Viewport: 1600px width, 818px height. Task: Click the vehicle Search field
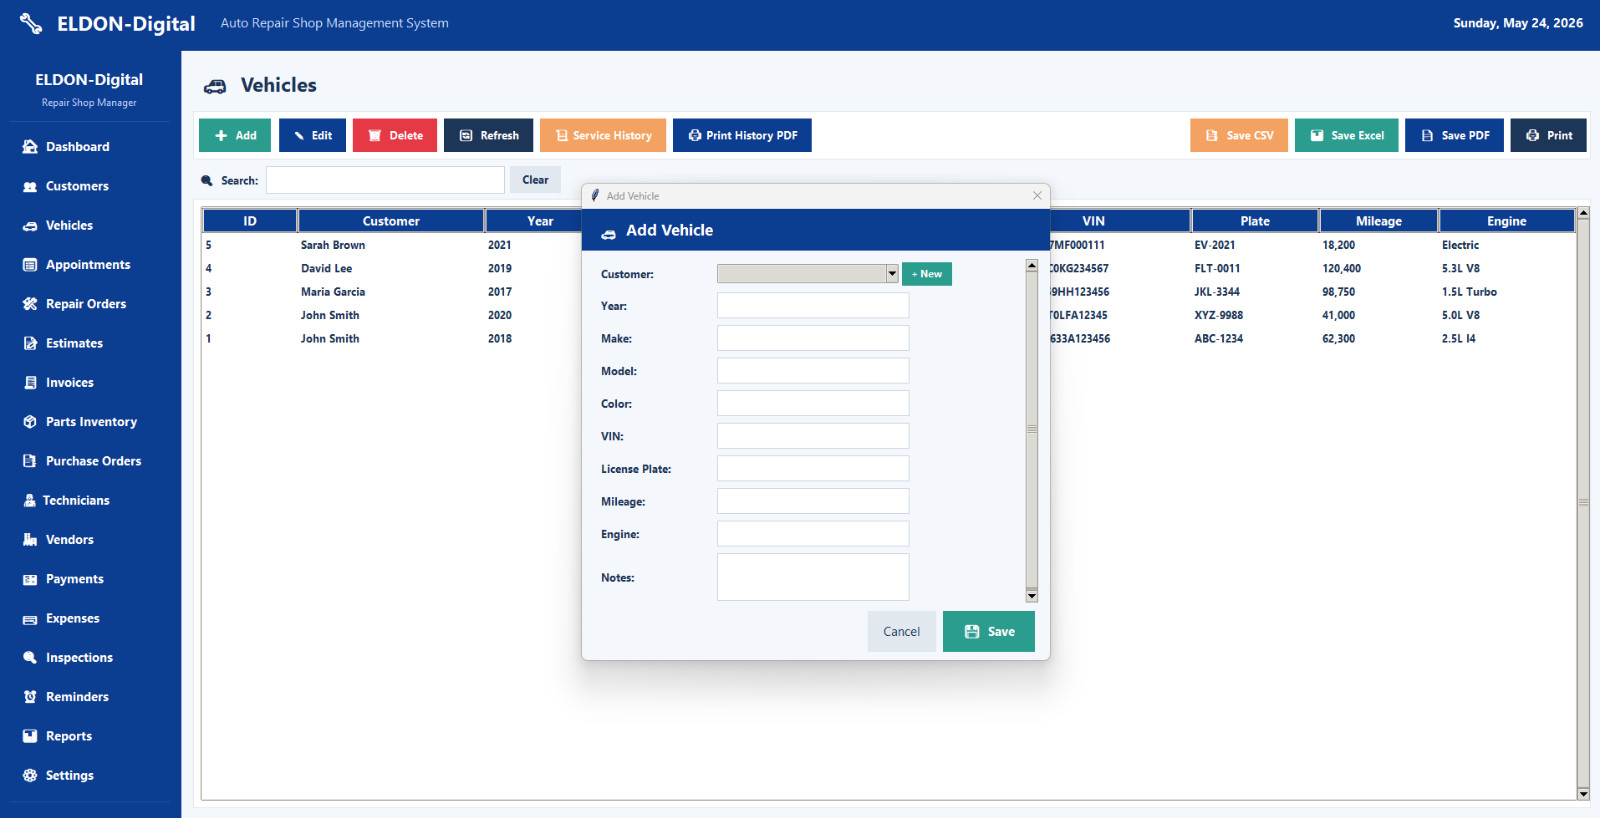click(x=385, y=180)
